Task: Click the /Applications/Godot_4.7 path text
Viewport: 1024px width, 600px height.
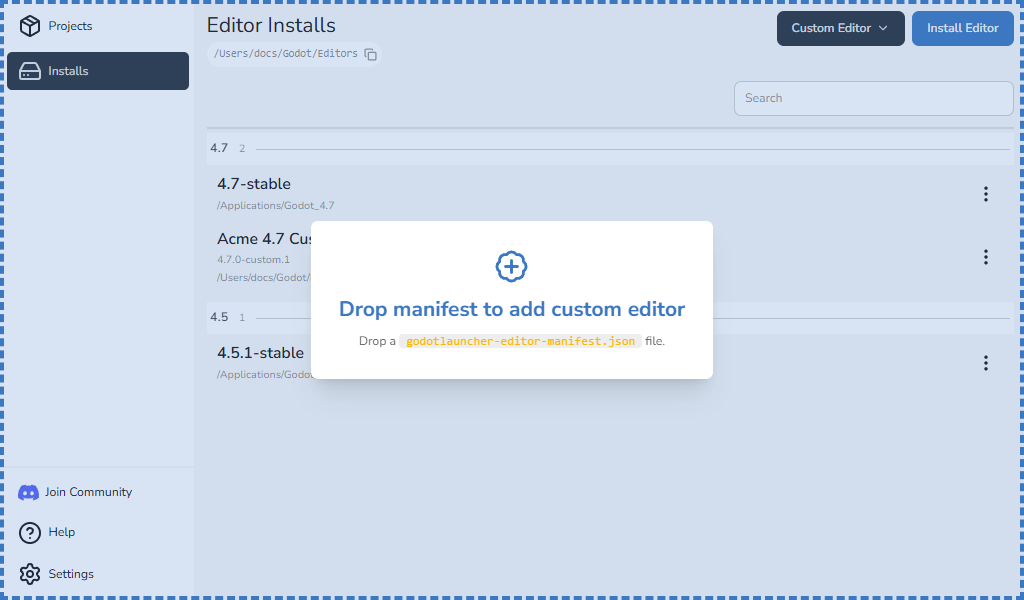Action: [x=276, y=206]
